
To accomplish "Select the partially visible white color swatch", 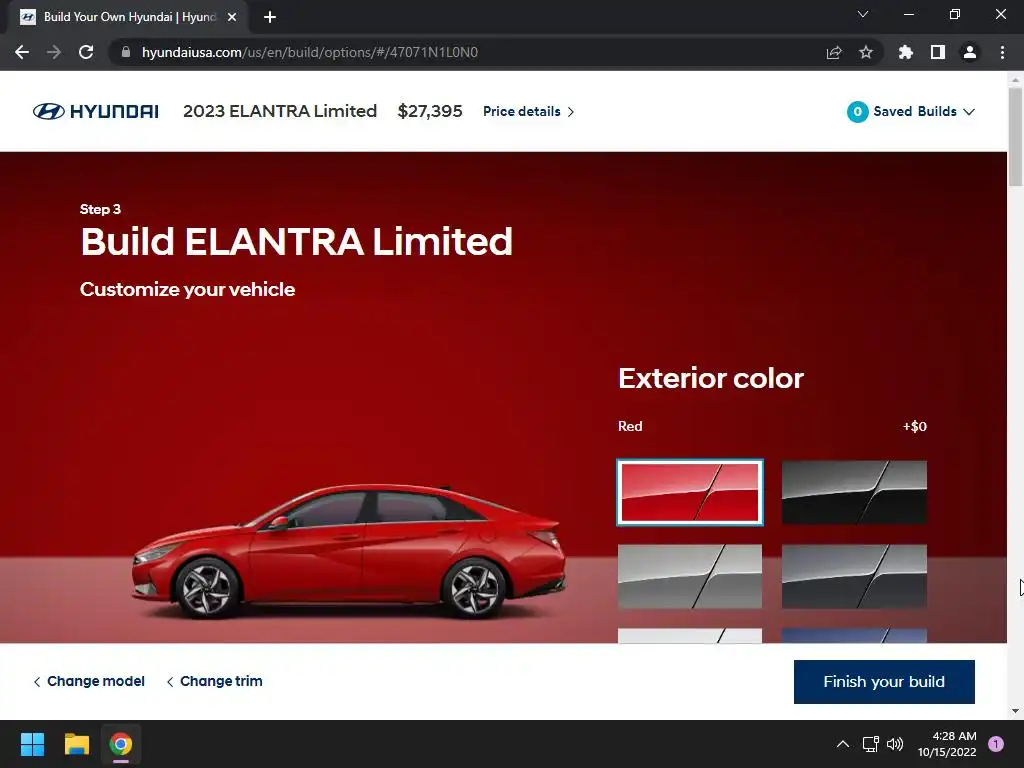I will click(690, 635).
